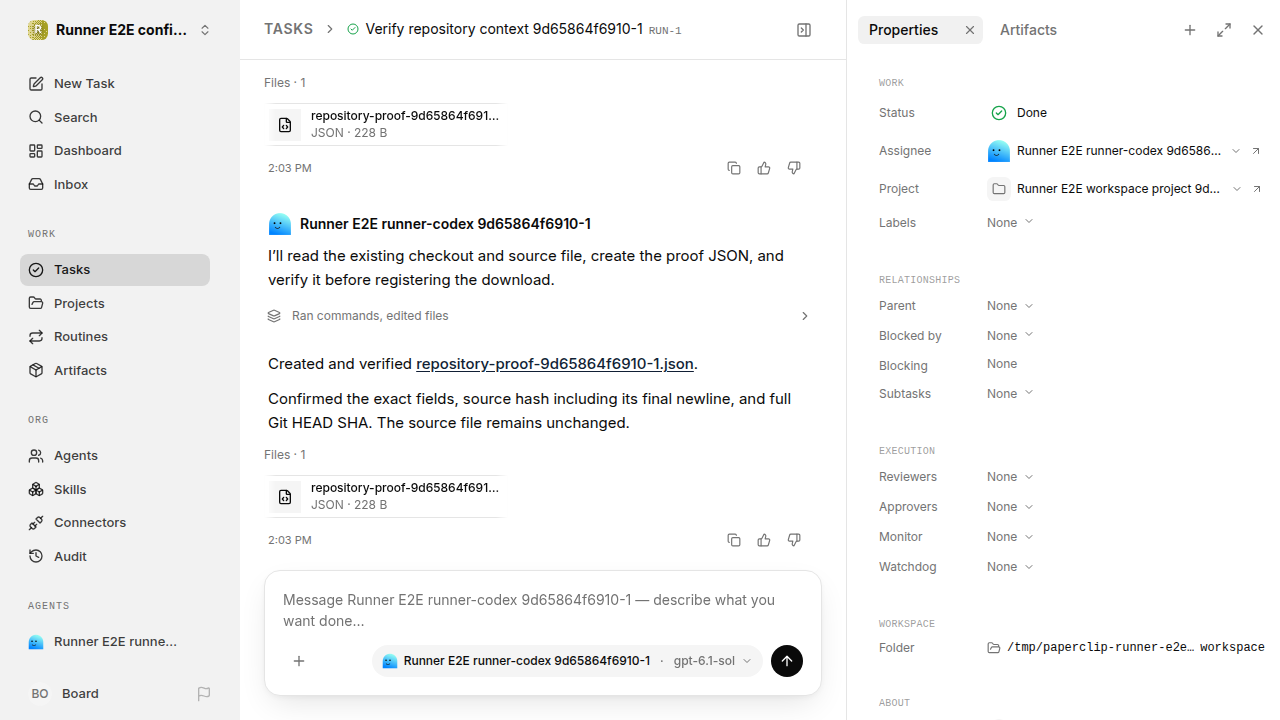Image resolution: width=1280 pixels, height=720 pixels.
Task: Open Search in sidebar
Action: point(115,118)
